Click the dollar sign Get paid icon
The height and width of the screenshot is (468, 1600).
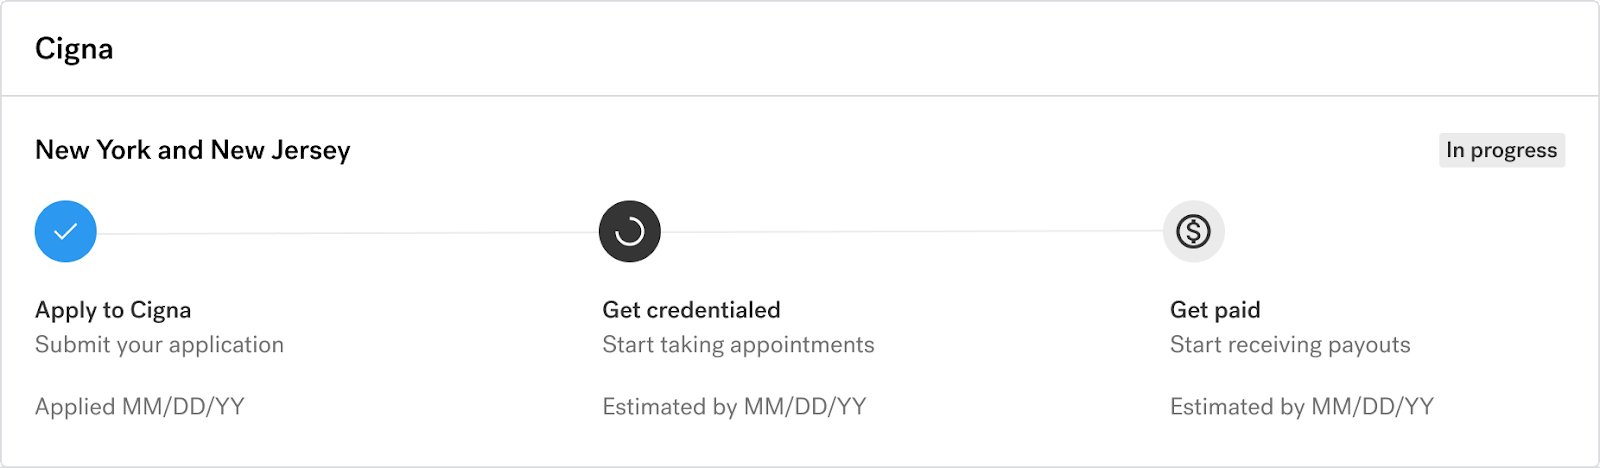point(1194,232)
